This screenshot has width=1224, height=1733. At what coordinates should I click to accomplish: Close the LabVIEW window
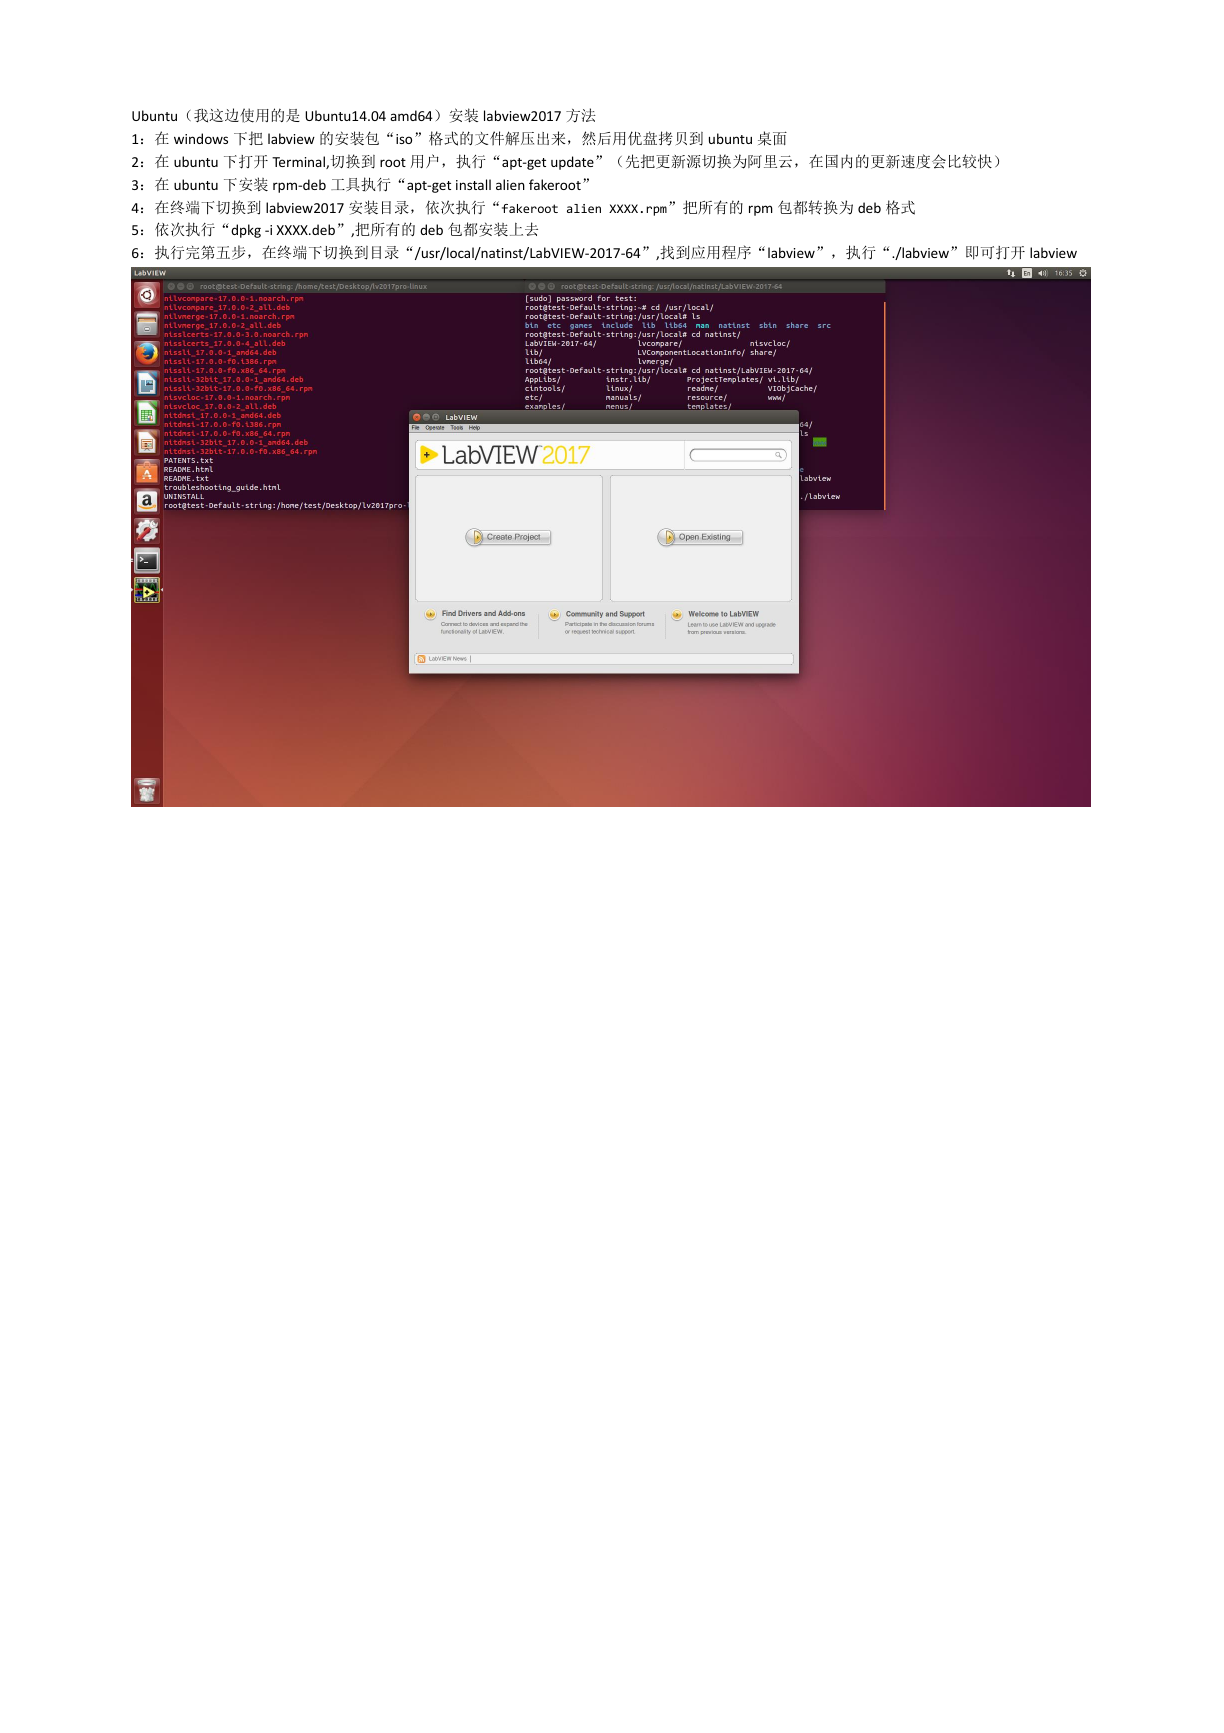(417, 417)
